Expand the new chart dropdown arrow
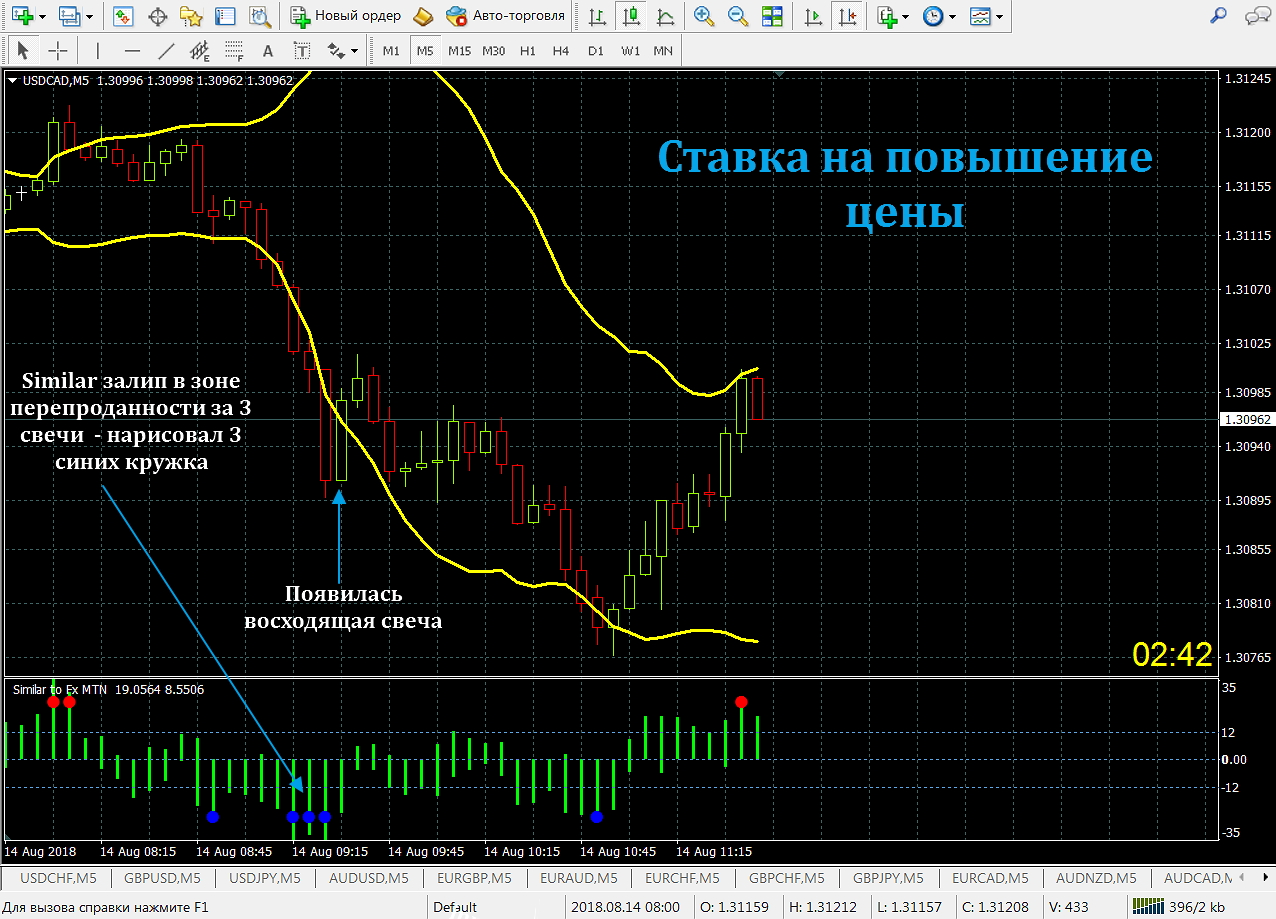Viewport: 1276px width, 919px height. tap(41, 17)
